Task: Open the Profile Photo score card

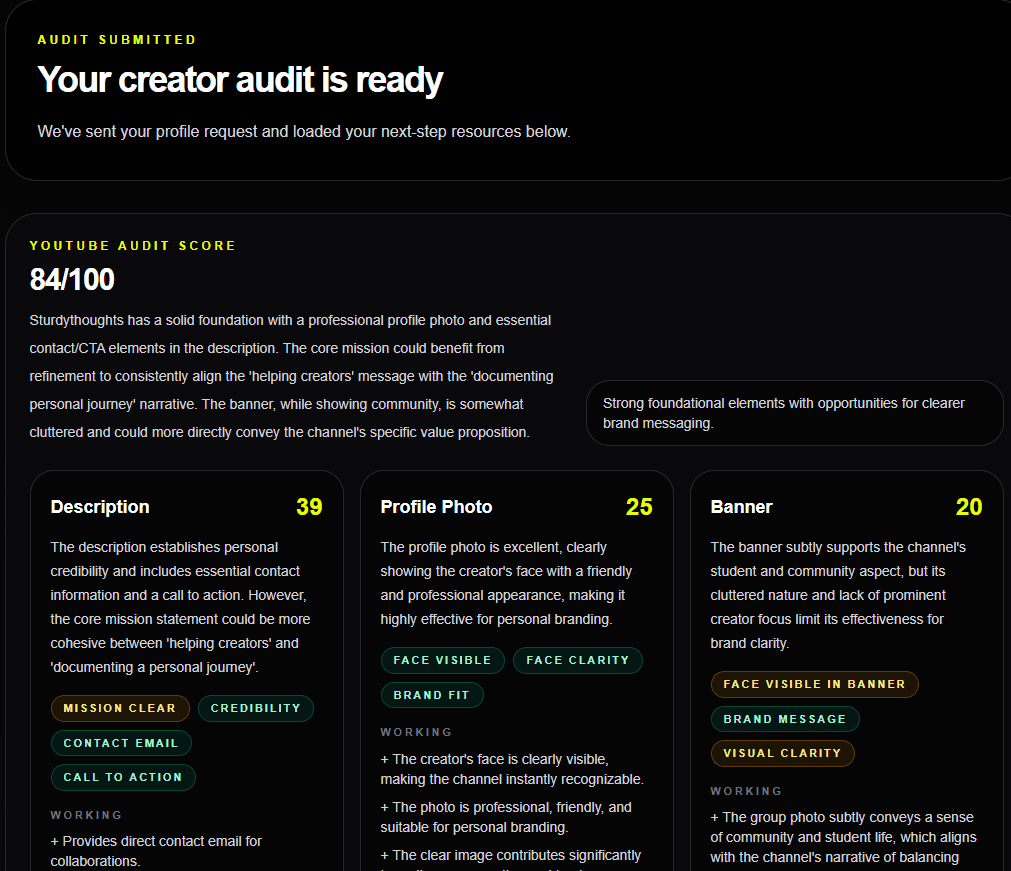Action: 436,507
